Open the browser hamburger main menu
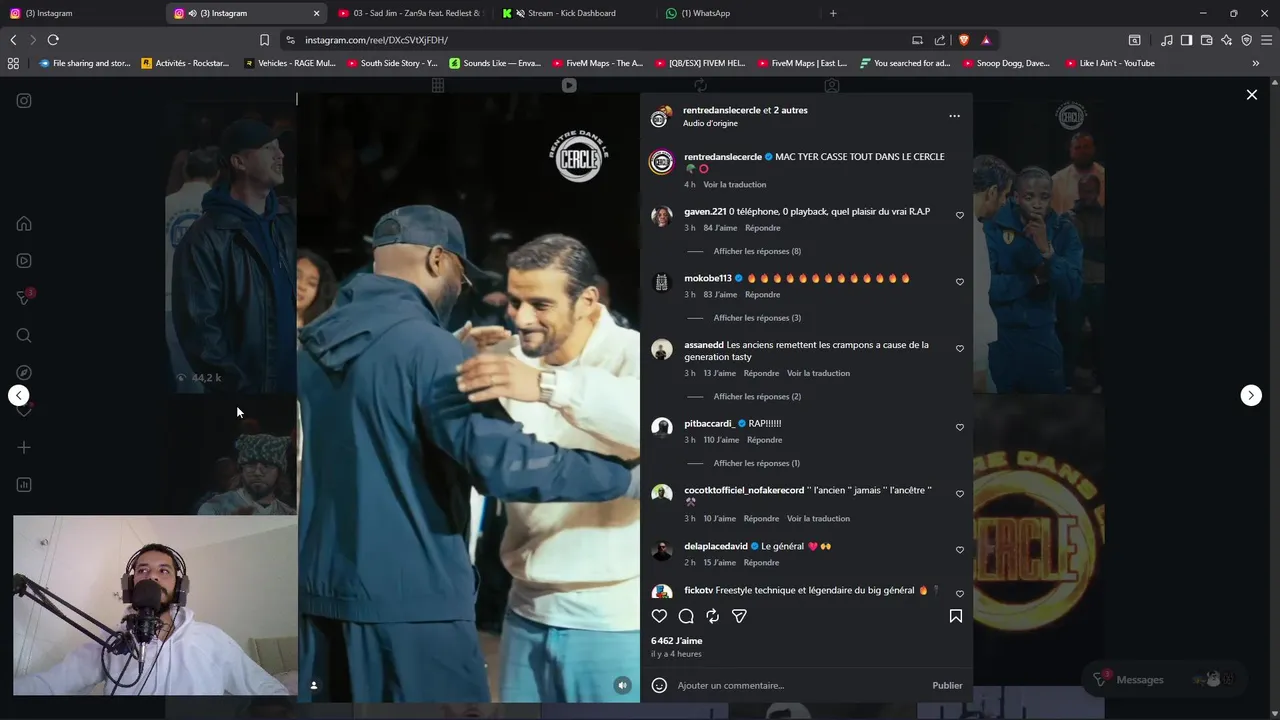This screenshot has width=1280, height=720. point(1266,40)
